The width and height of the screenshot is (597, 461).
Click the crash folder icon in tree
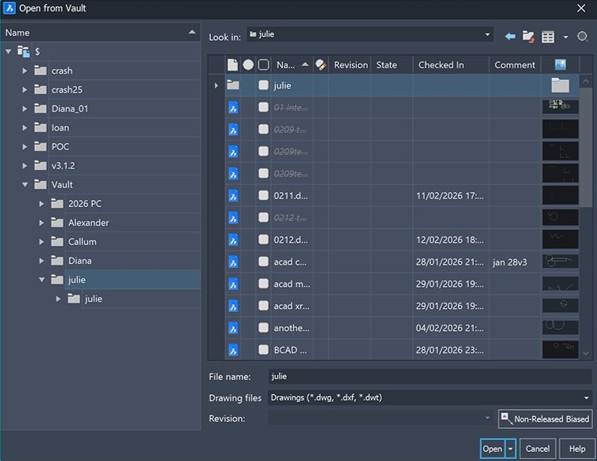point(40,70)
